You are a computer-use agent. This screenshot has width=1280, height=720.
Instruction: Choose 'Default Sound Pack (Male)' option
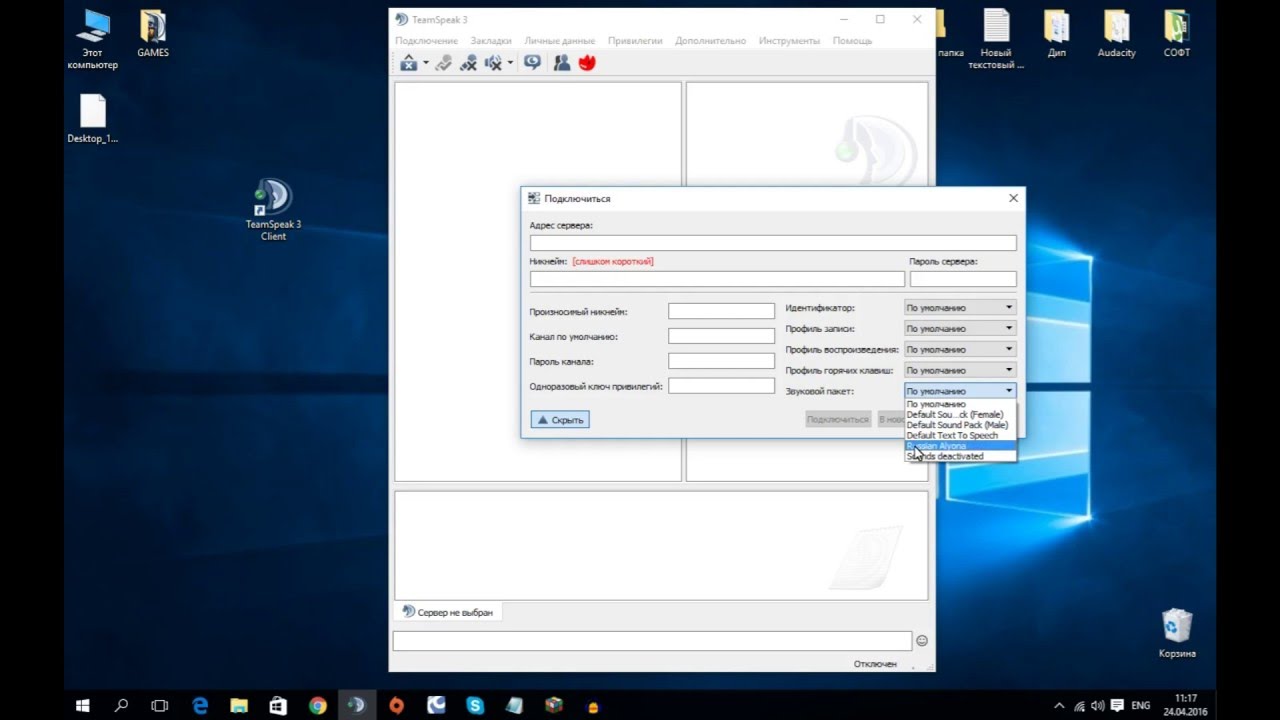(x=960, y=425)
